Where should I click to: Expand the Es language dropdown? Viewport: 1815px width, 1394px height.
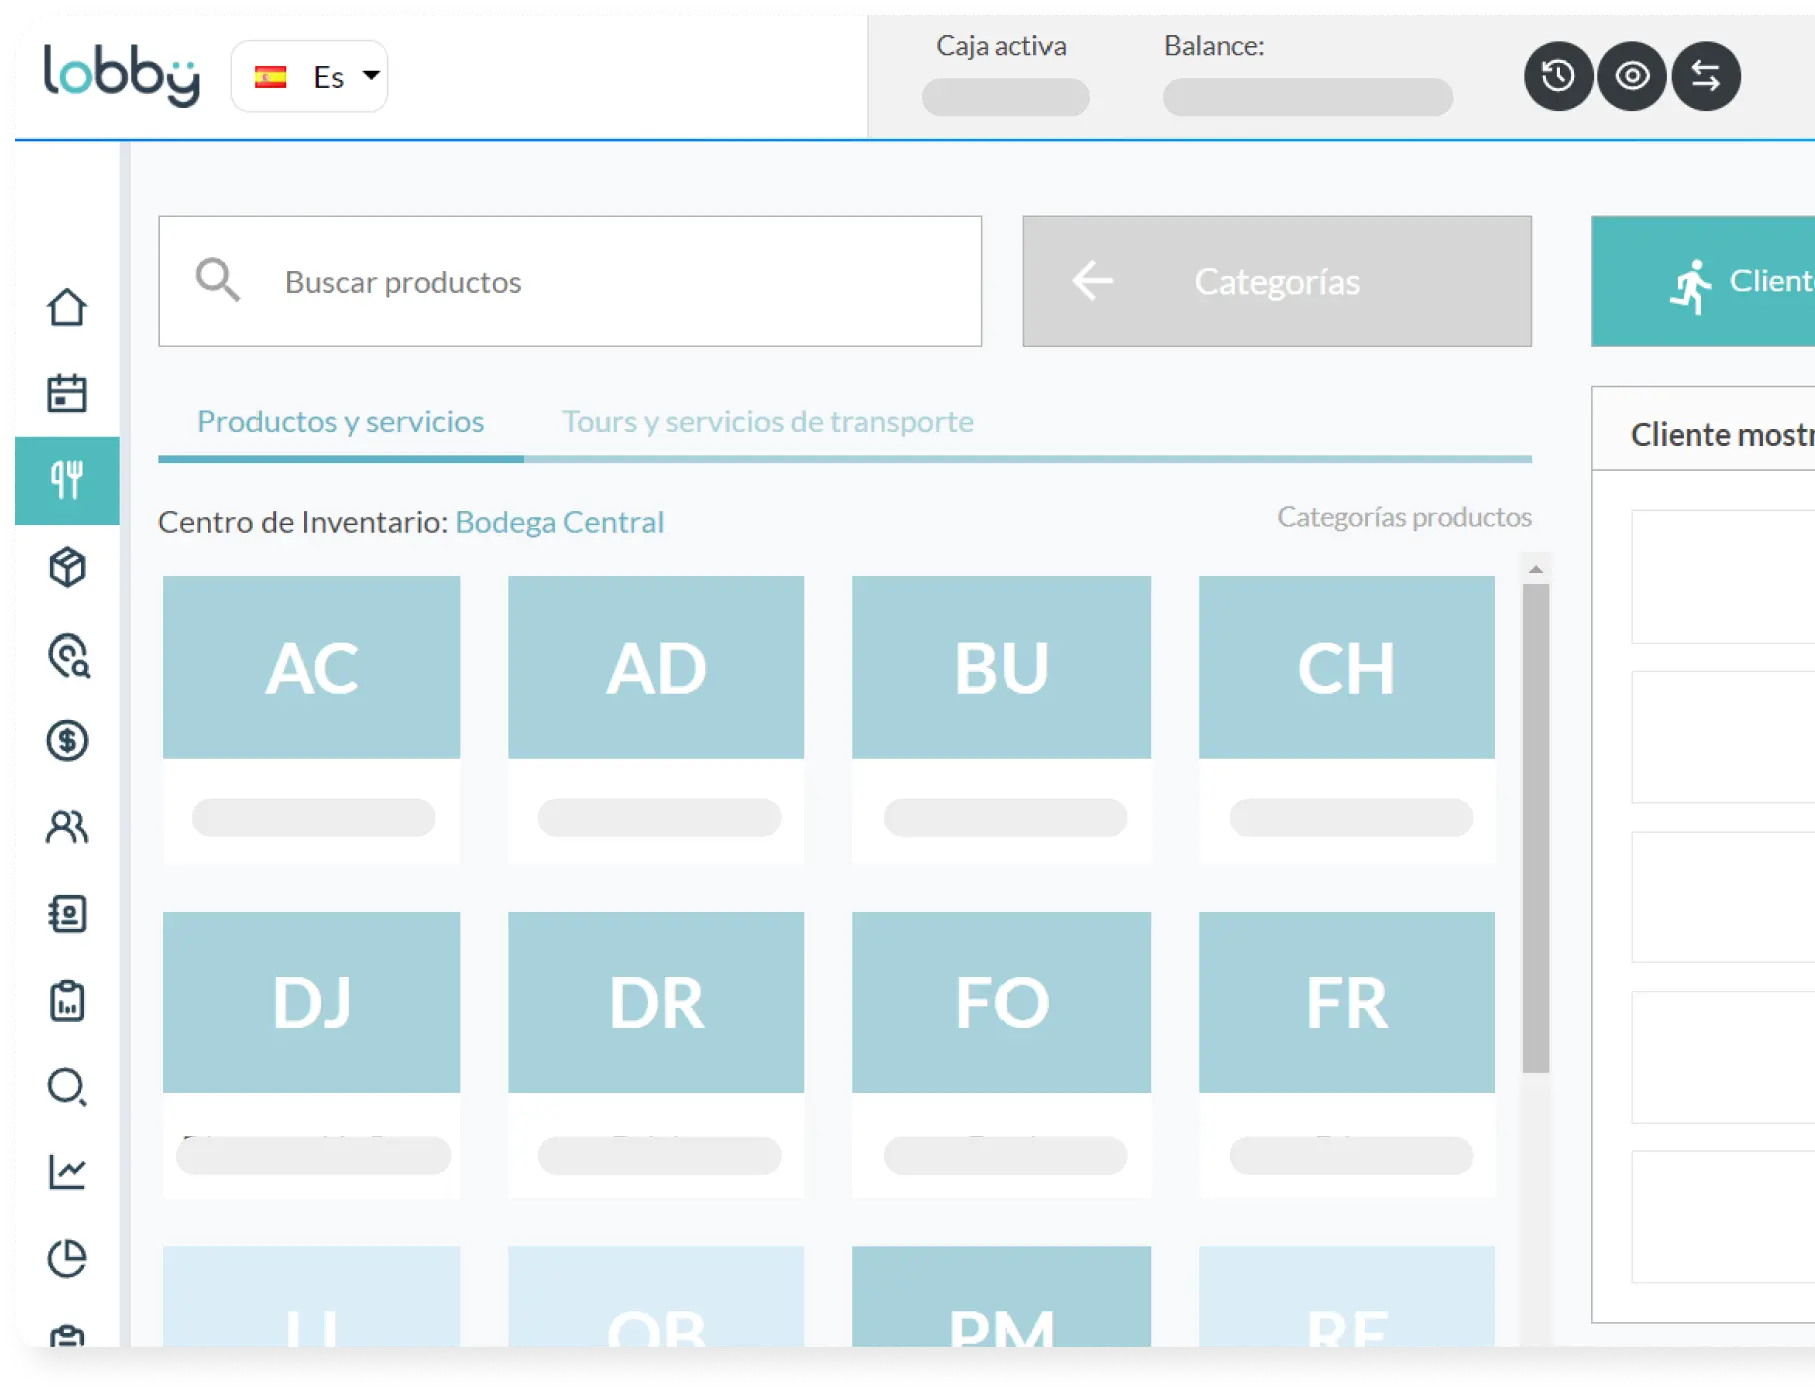pyautogui.click(x=310, y=76)
